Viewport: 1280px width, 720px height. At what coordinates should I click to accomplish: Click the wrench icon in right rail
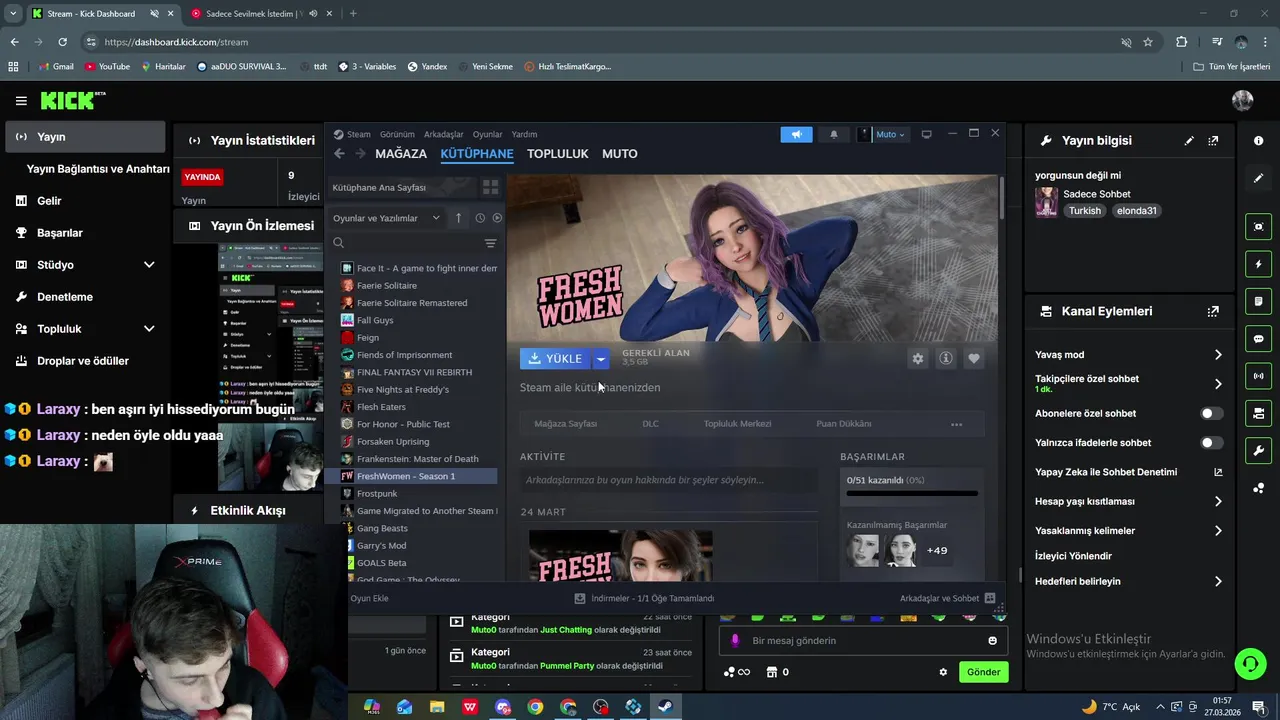(1258, 450)
